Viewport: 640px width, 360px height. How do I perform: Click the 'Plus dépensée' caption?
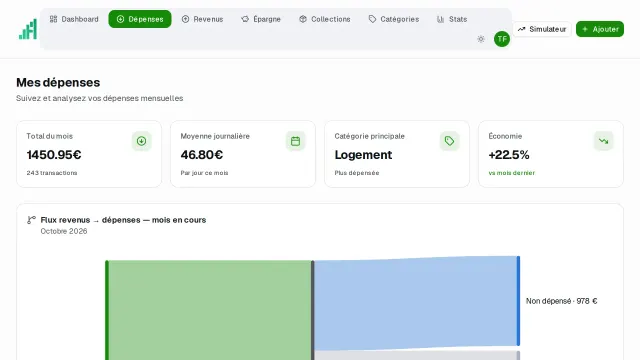[357, 173]
